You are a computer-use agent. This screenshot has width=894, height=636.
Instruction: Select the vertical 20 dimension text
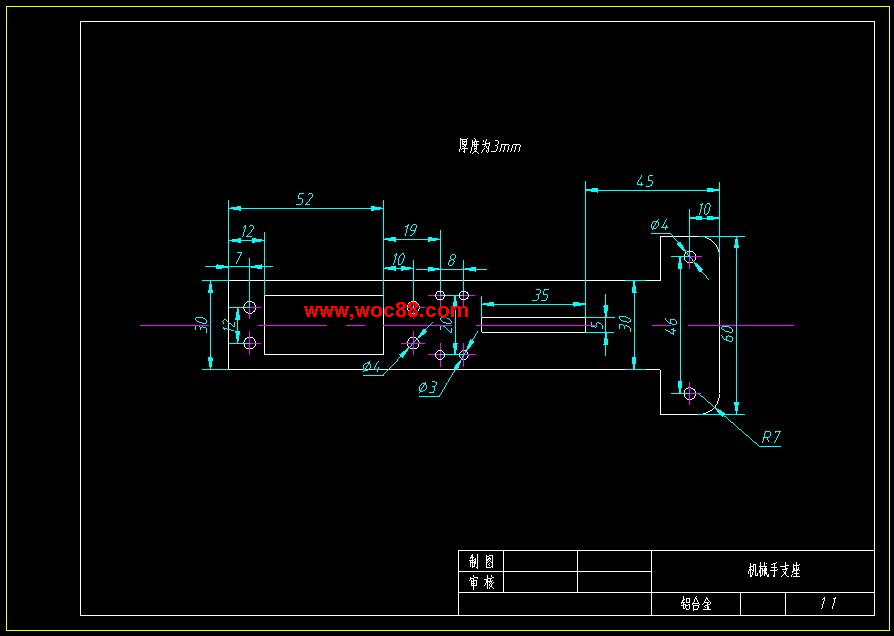click(x=447, y=325)
